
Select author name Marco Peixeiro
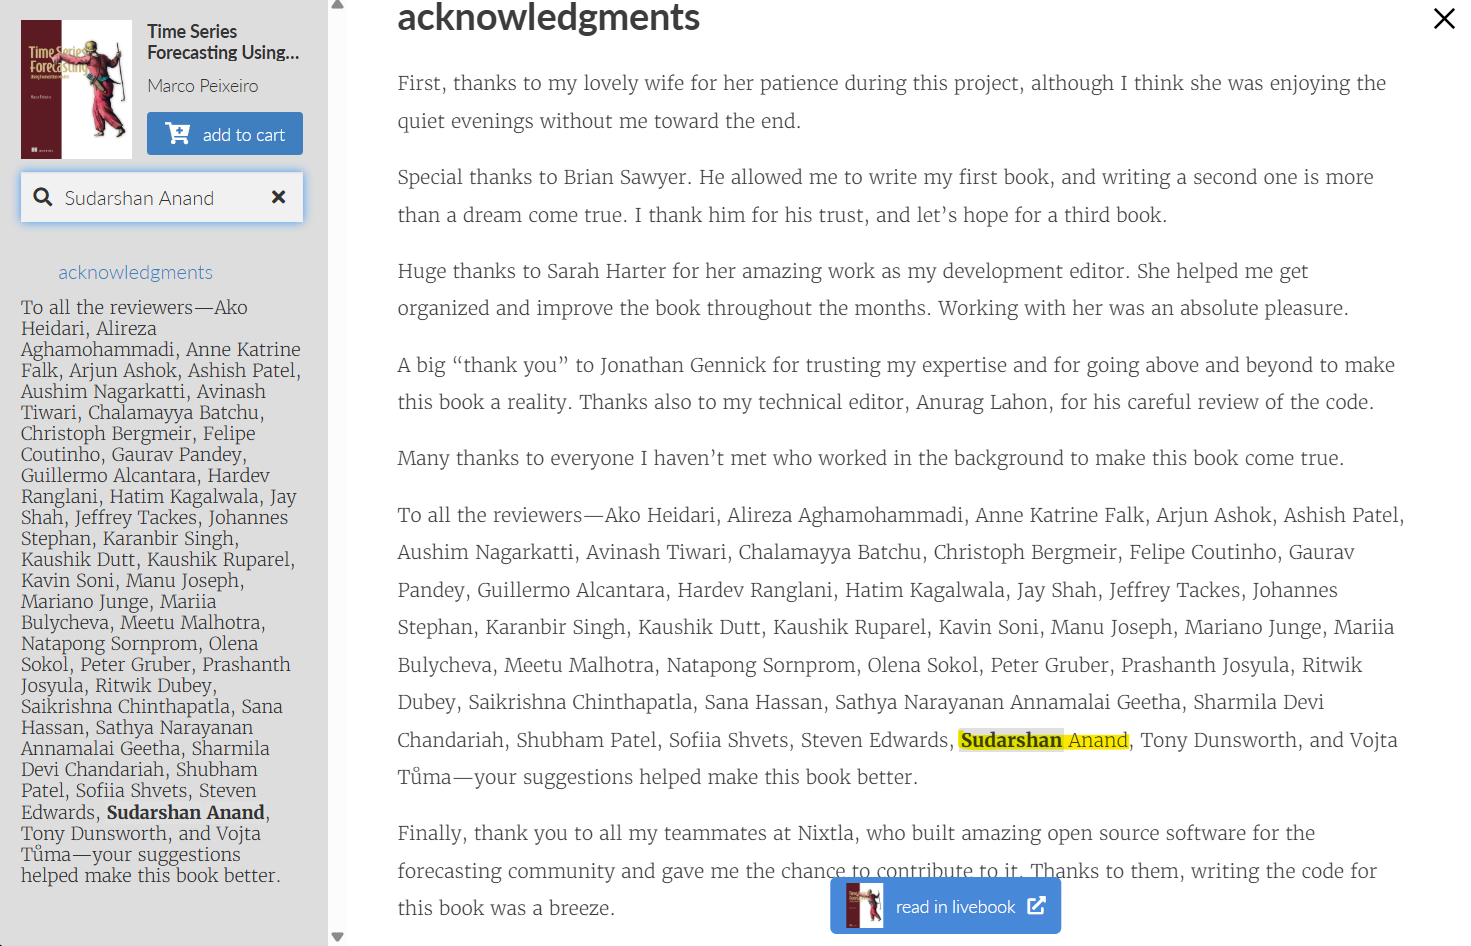[x=203, y=86]
